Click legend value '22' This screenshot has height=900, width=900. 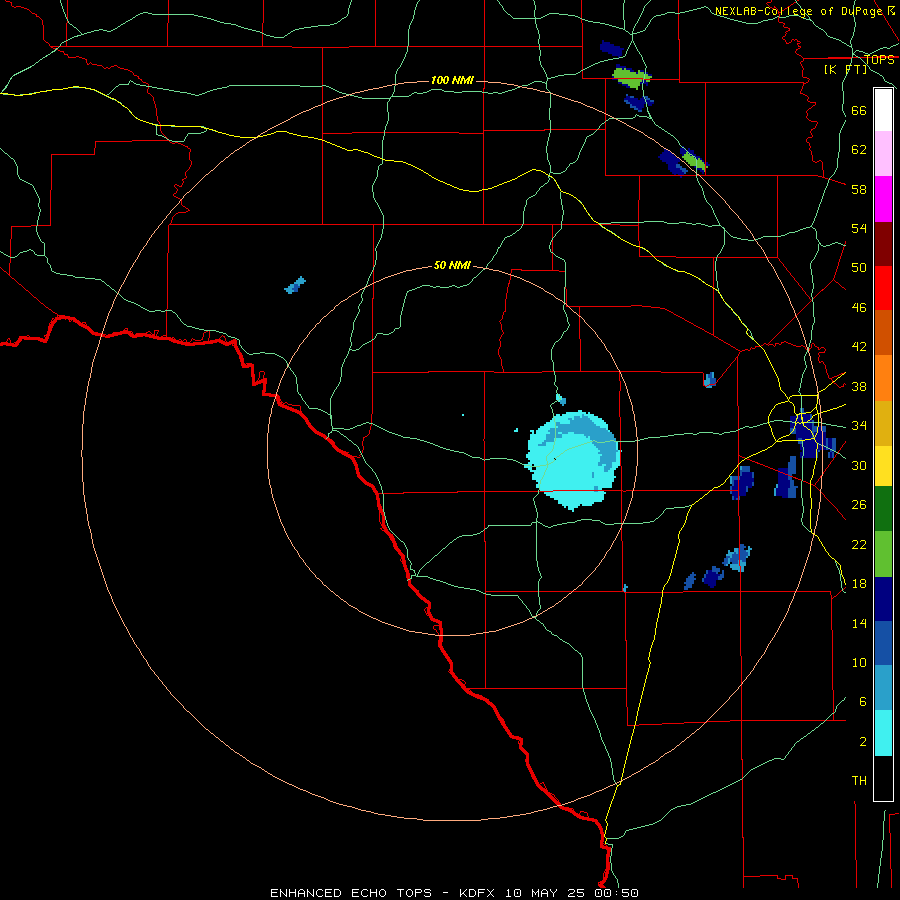(859, 545)
